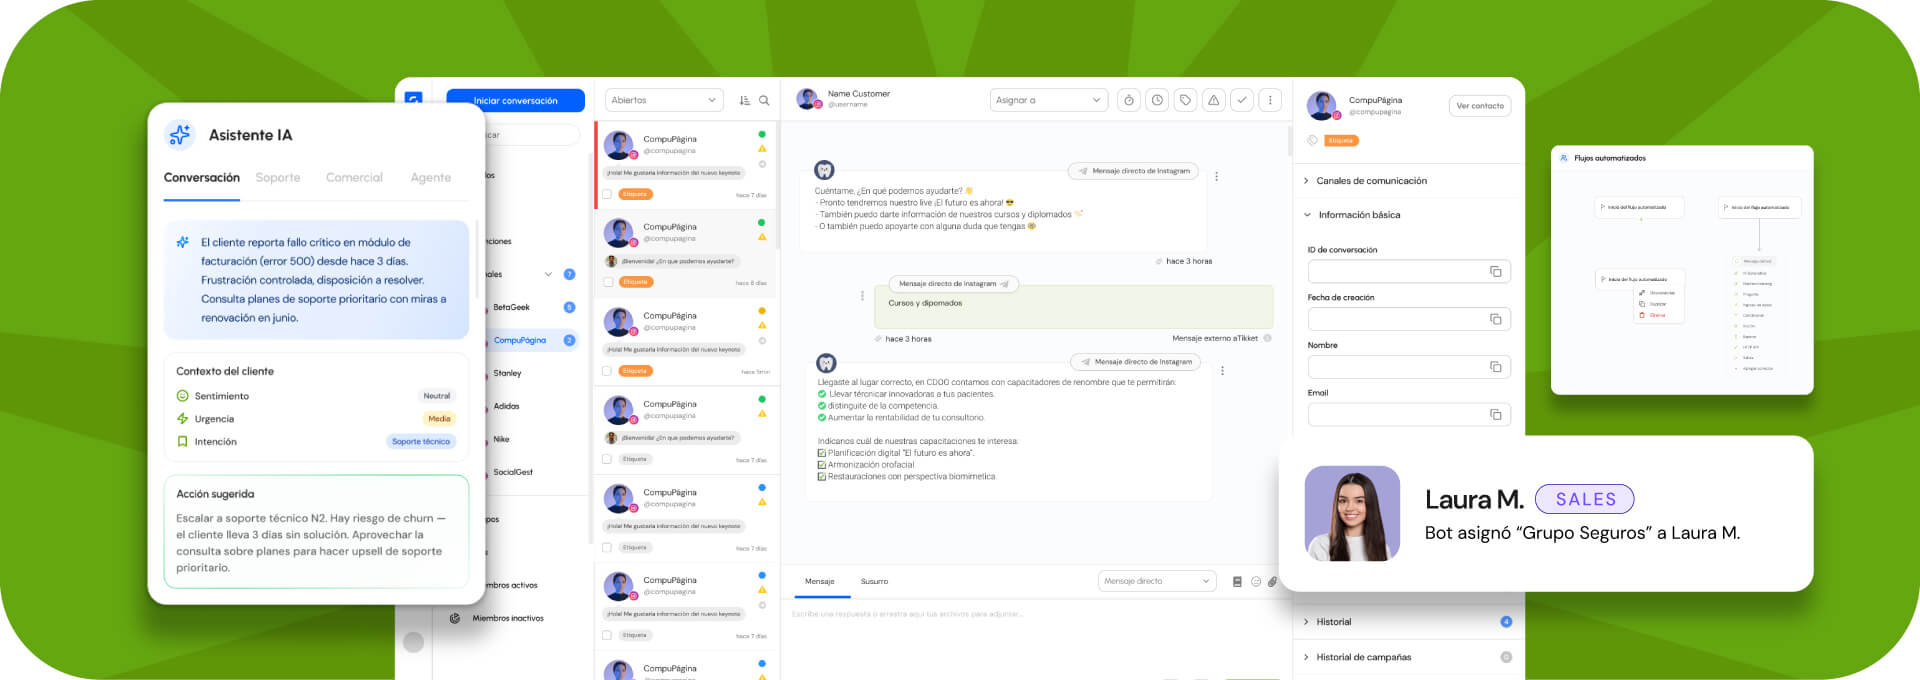Image resolution: width=1920 pixels, height=680 pixels.
Task: Click Miembros inactivos in sidebar
Action: [x=508, y=618]
